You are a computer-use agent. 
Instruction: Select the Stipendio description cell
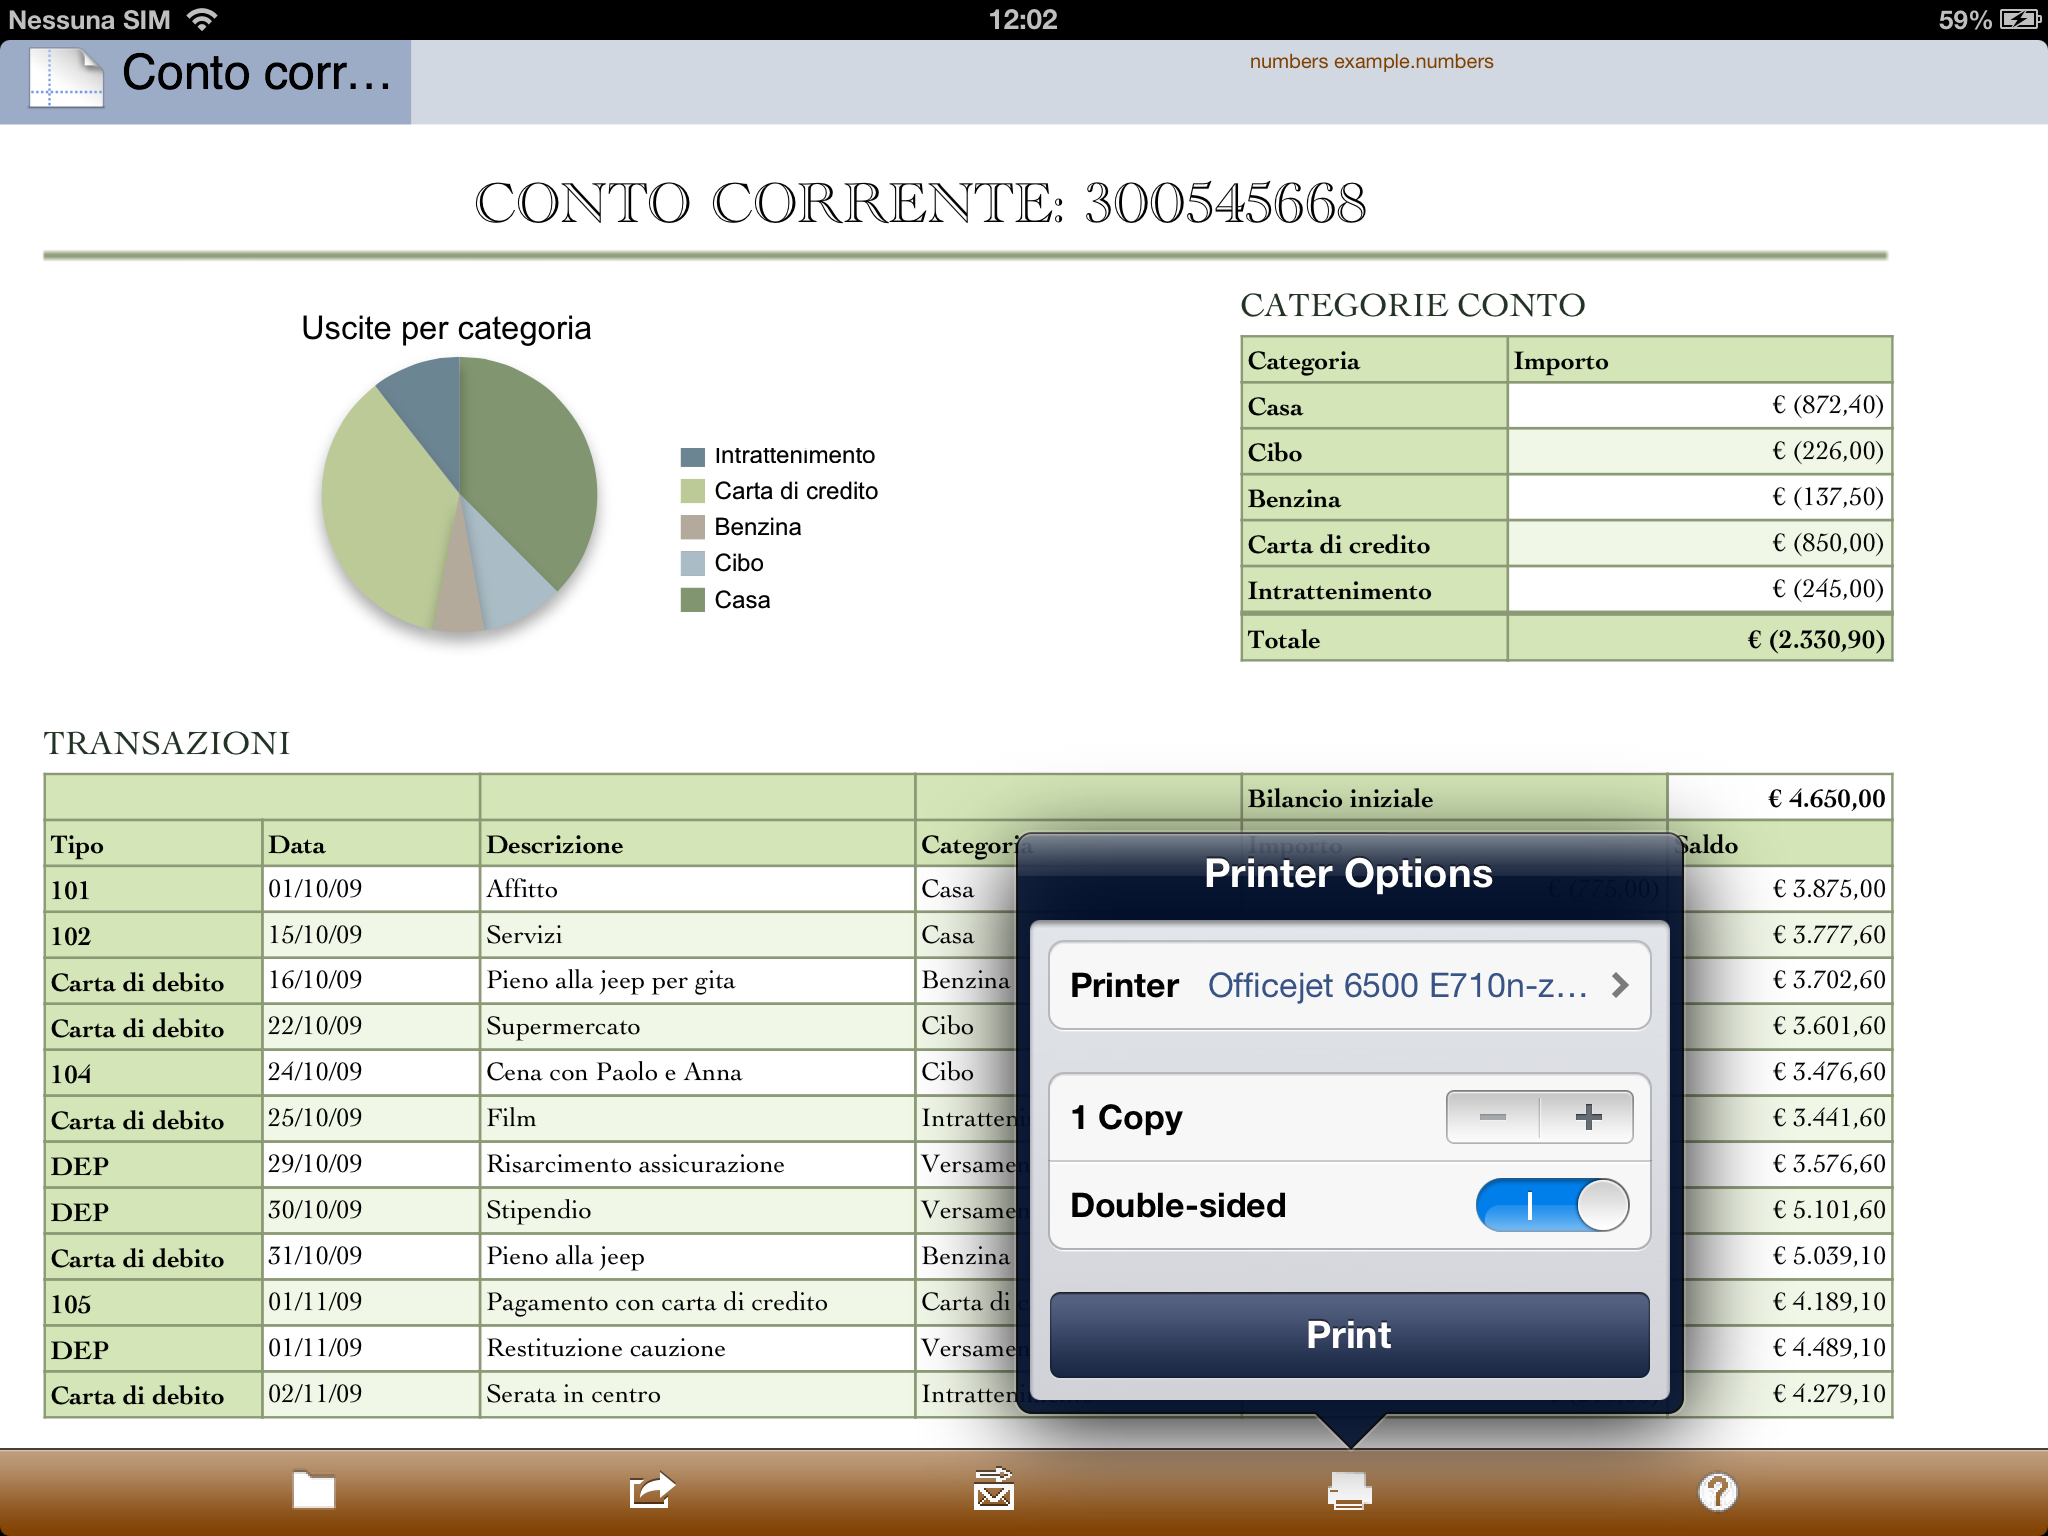point(697,1211)
